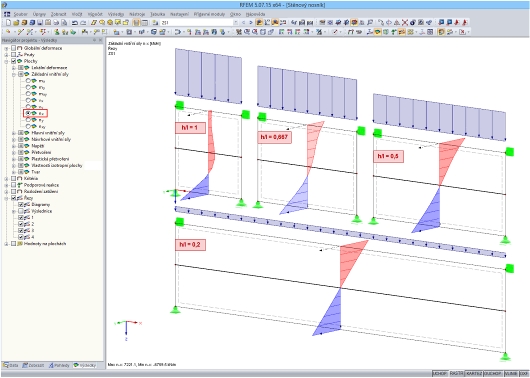The image size is (530, 378).
Task: Select the highlighted n-x radio button
Action: click(x=28, y=113)
